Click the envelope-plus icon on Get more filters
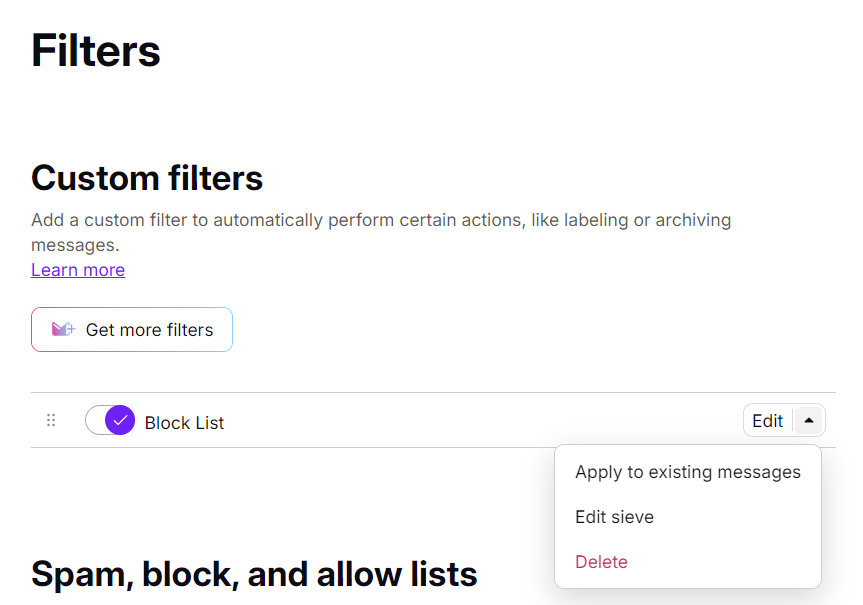The image size is (863, 605). (x=60, y=329)
